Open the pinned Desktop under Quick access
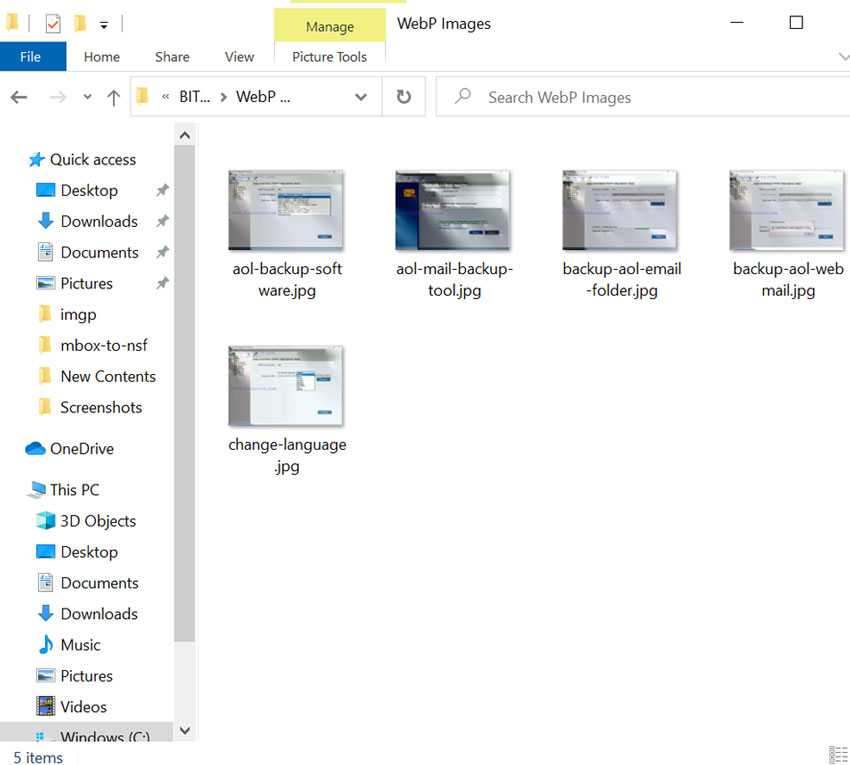The height and width of the screenshot is (765, 850). tap(89, 190)
